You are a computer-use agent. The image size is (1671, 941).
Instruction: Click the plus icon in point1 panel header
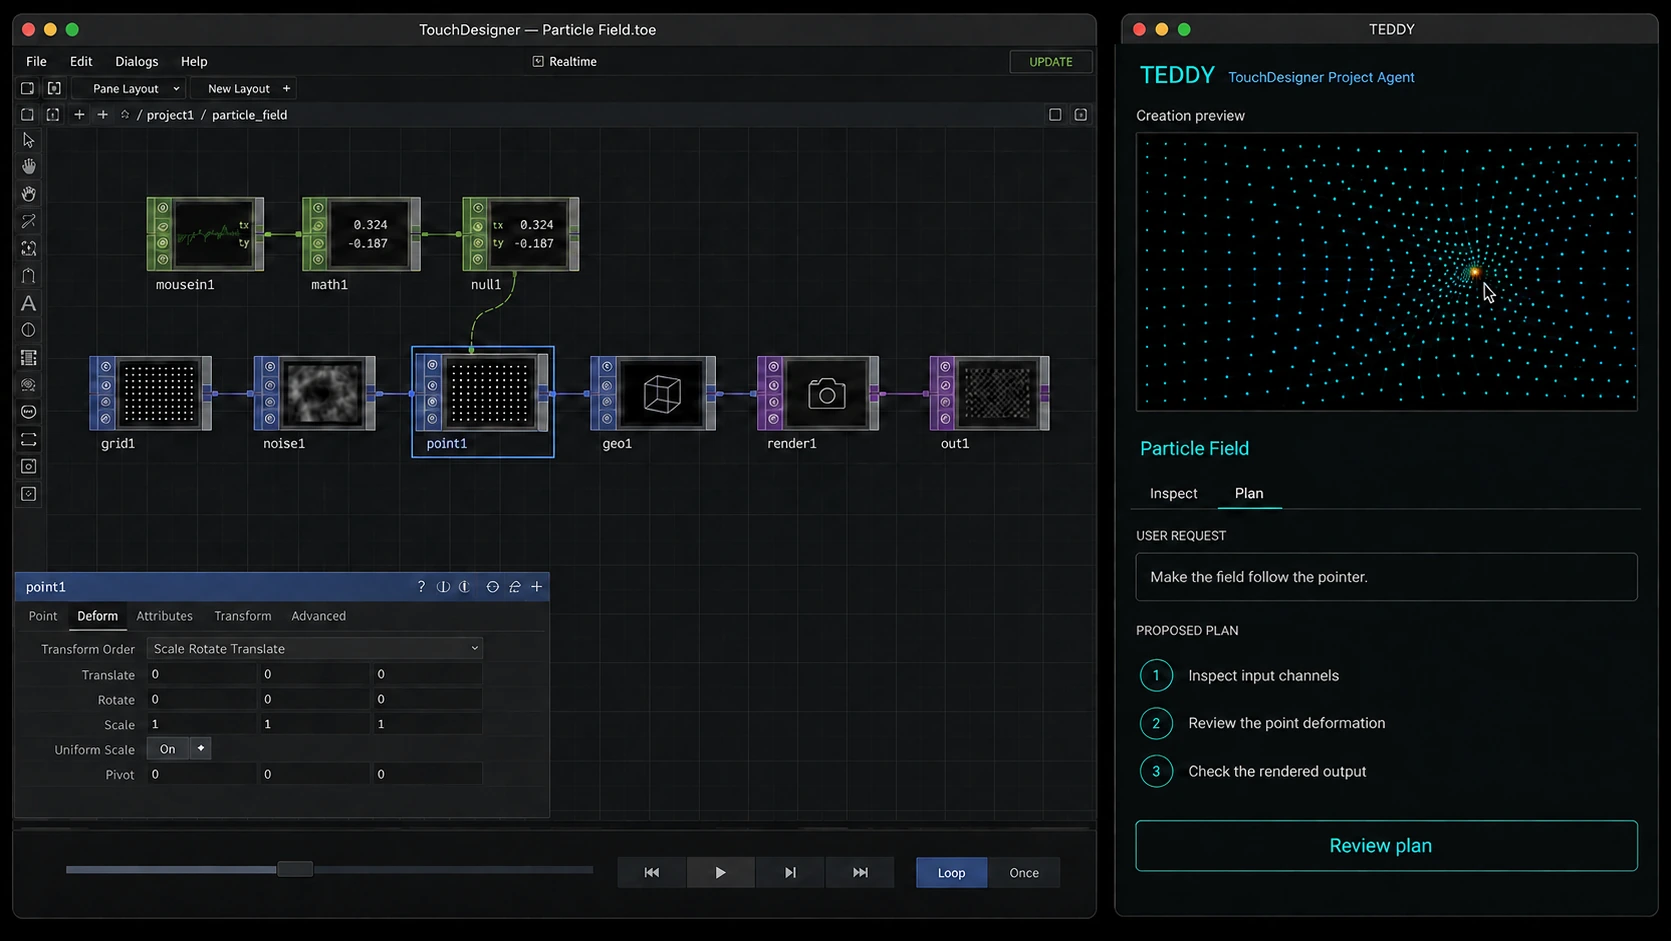[537, 587]
